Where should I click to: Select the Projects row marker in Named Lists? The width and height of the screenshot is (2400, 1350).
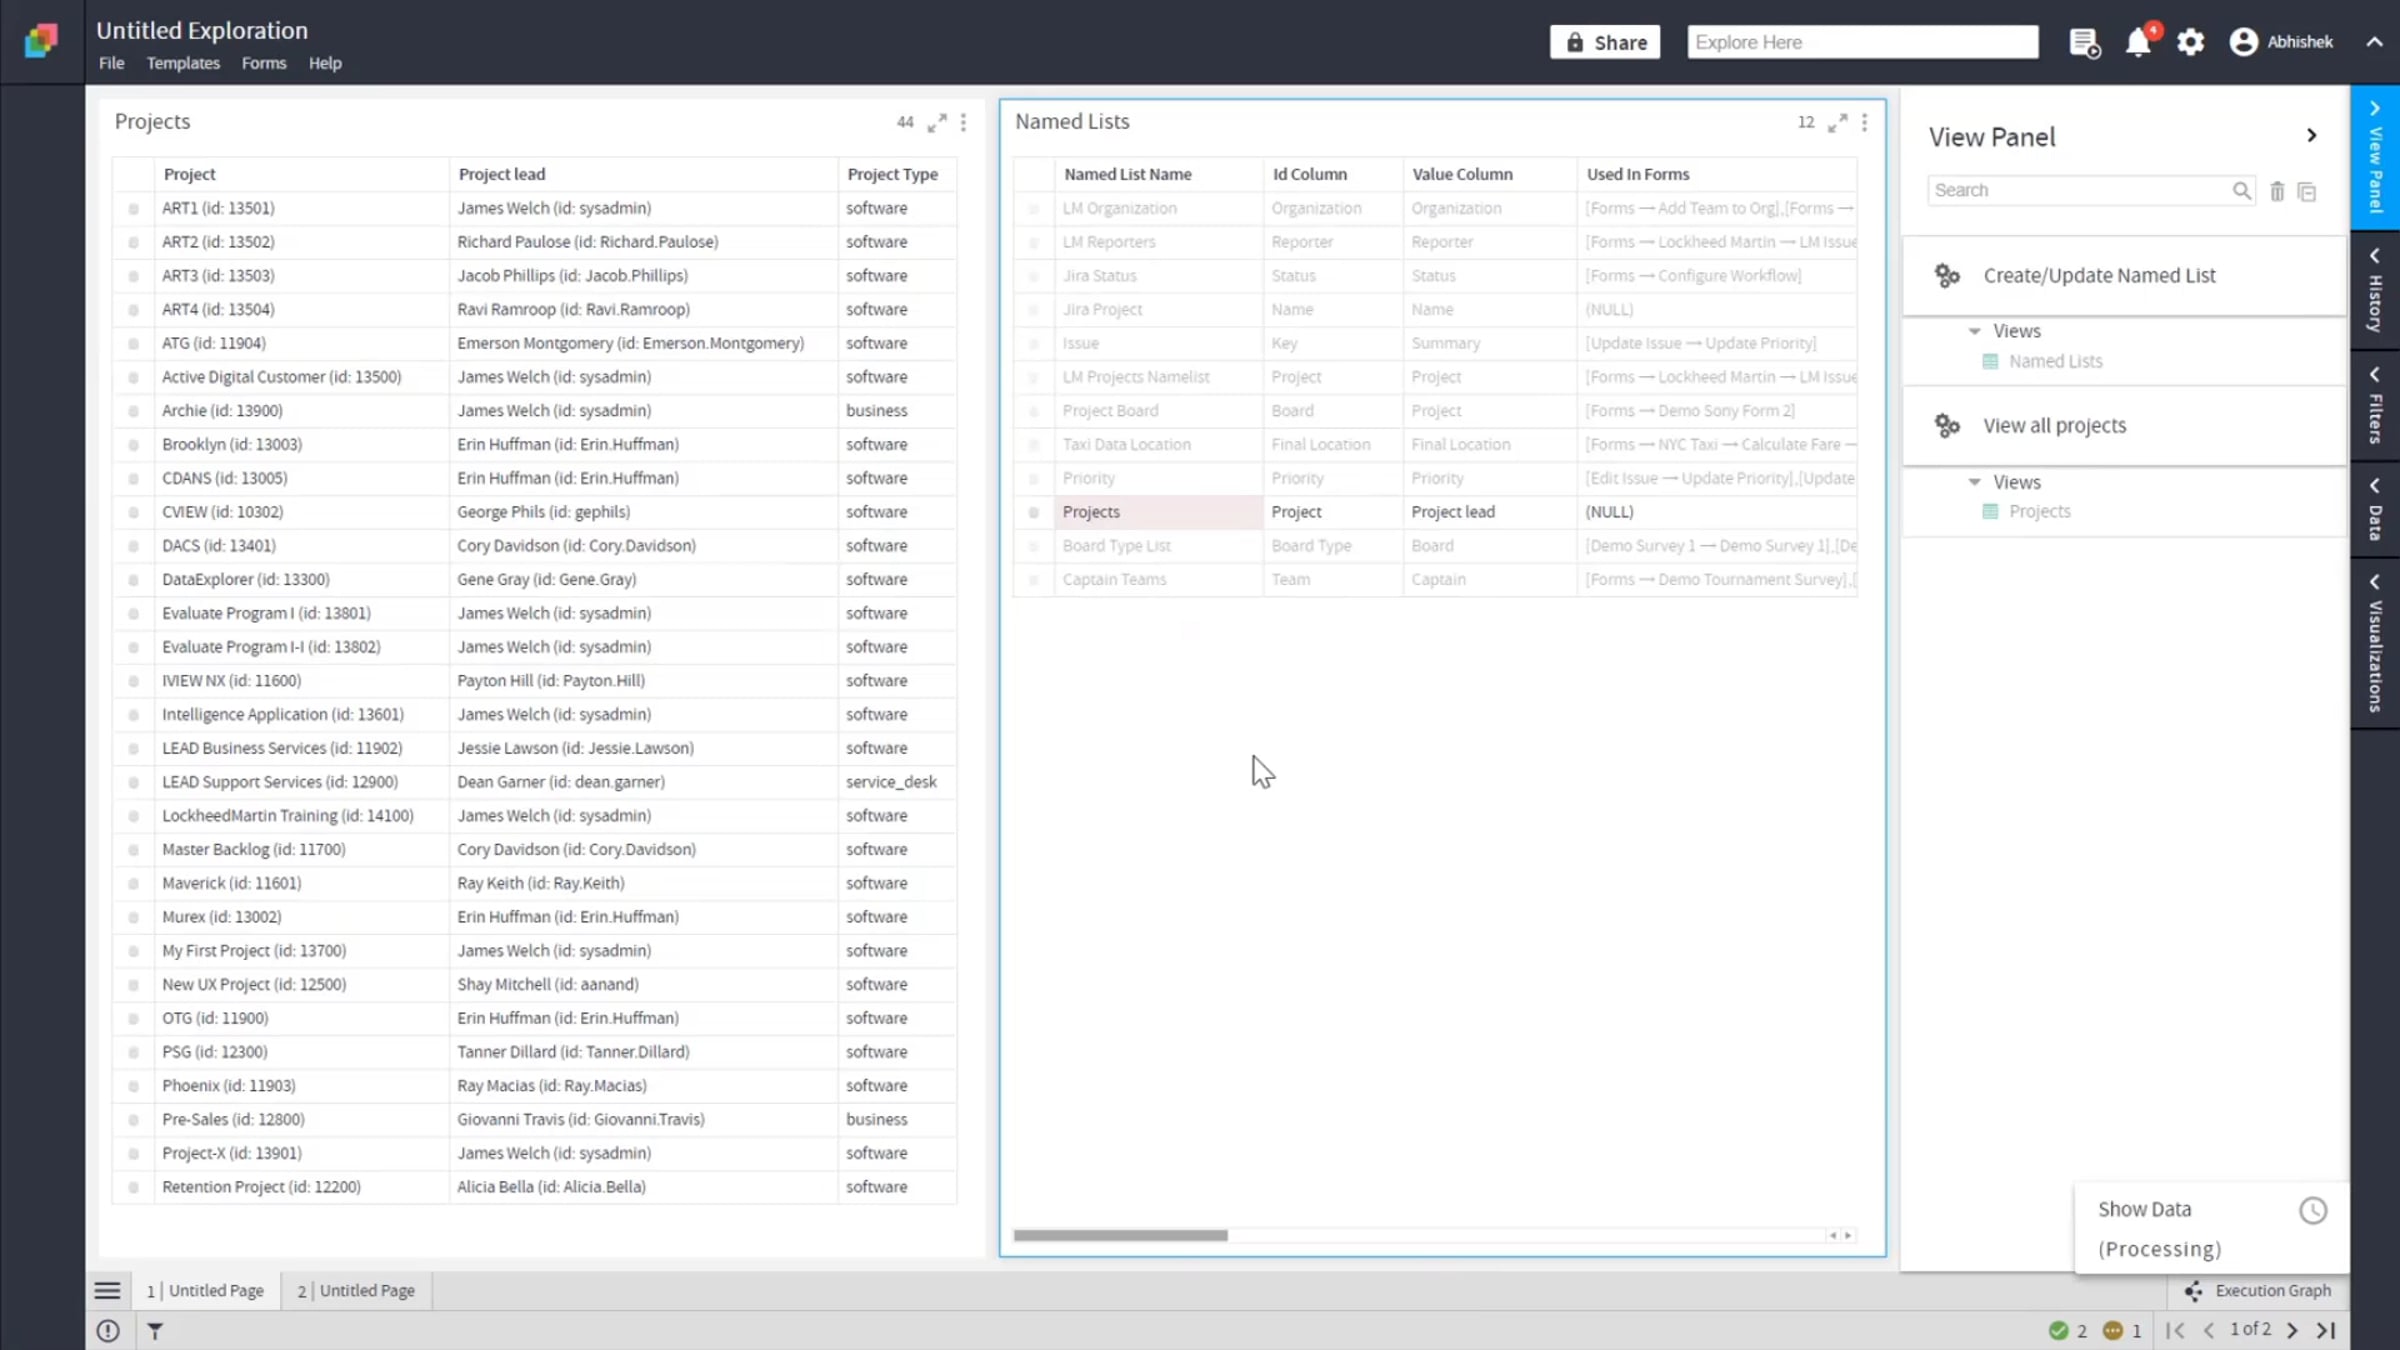[x=1034, y=512]
